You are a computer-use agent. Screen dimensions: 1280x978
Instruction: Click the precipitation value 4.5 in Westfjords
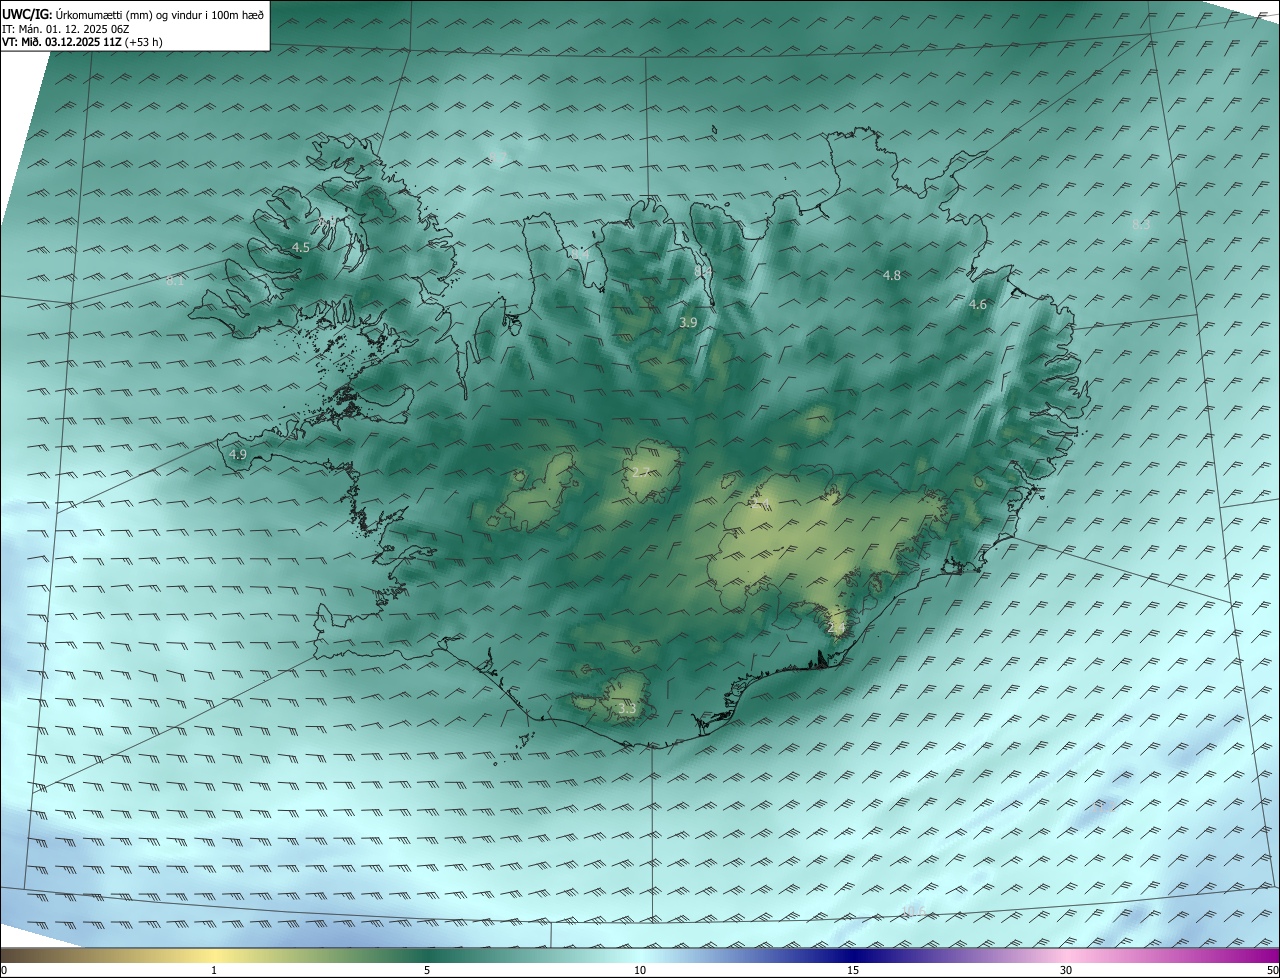click(x=301, y=247)
